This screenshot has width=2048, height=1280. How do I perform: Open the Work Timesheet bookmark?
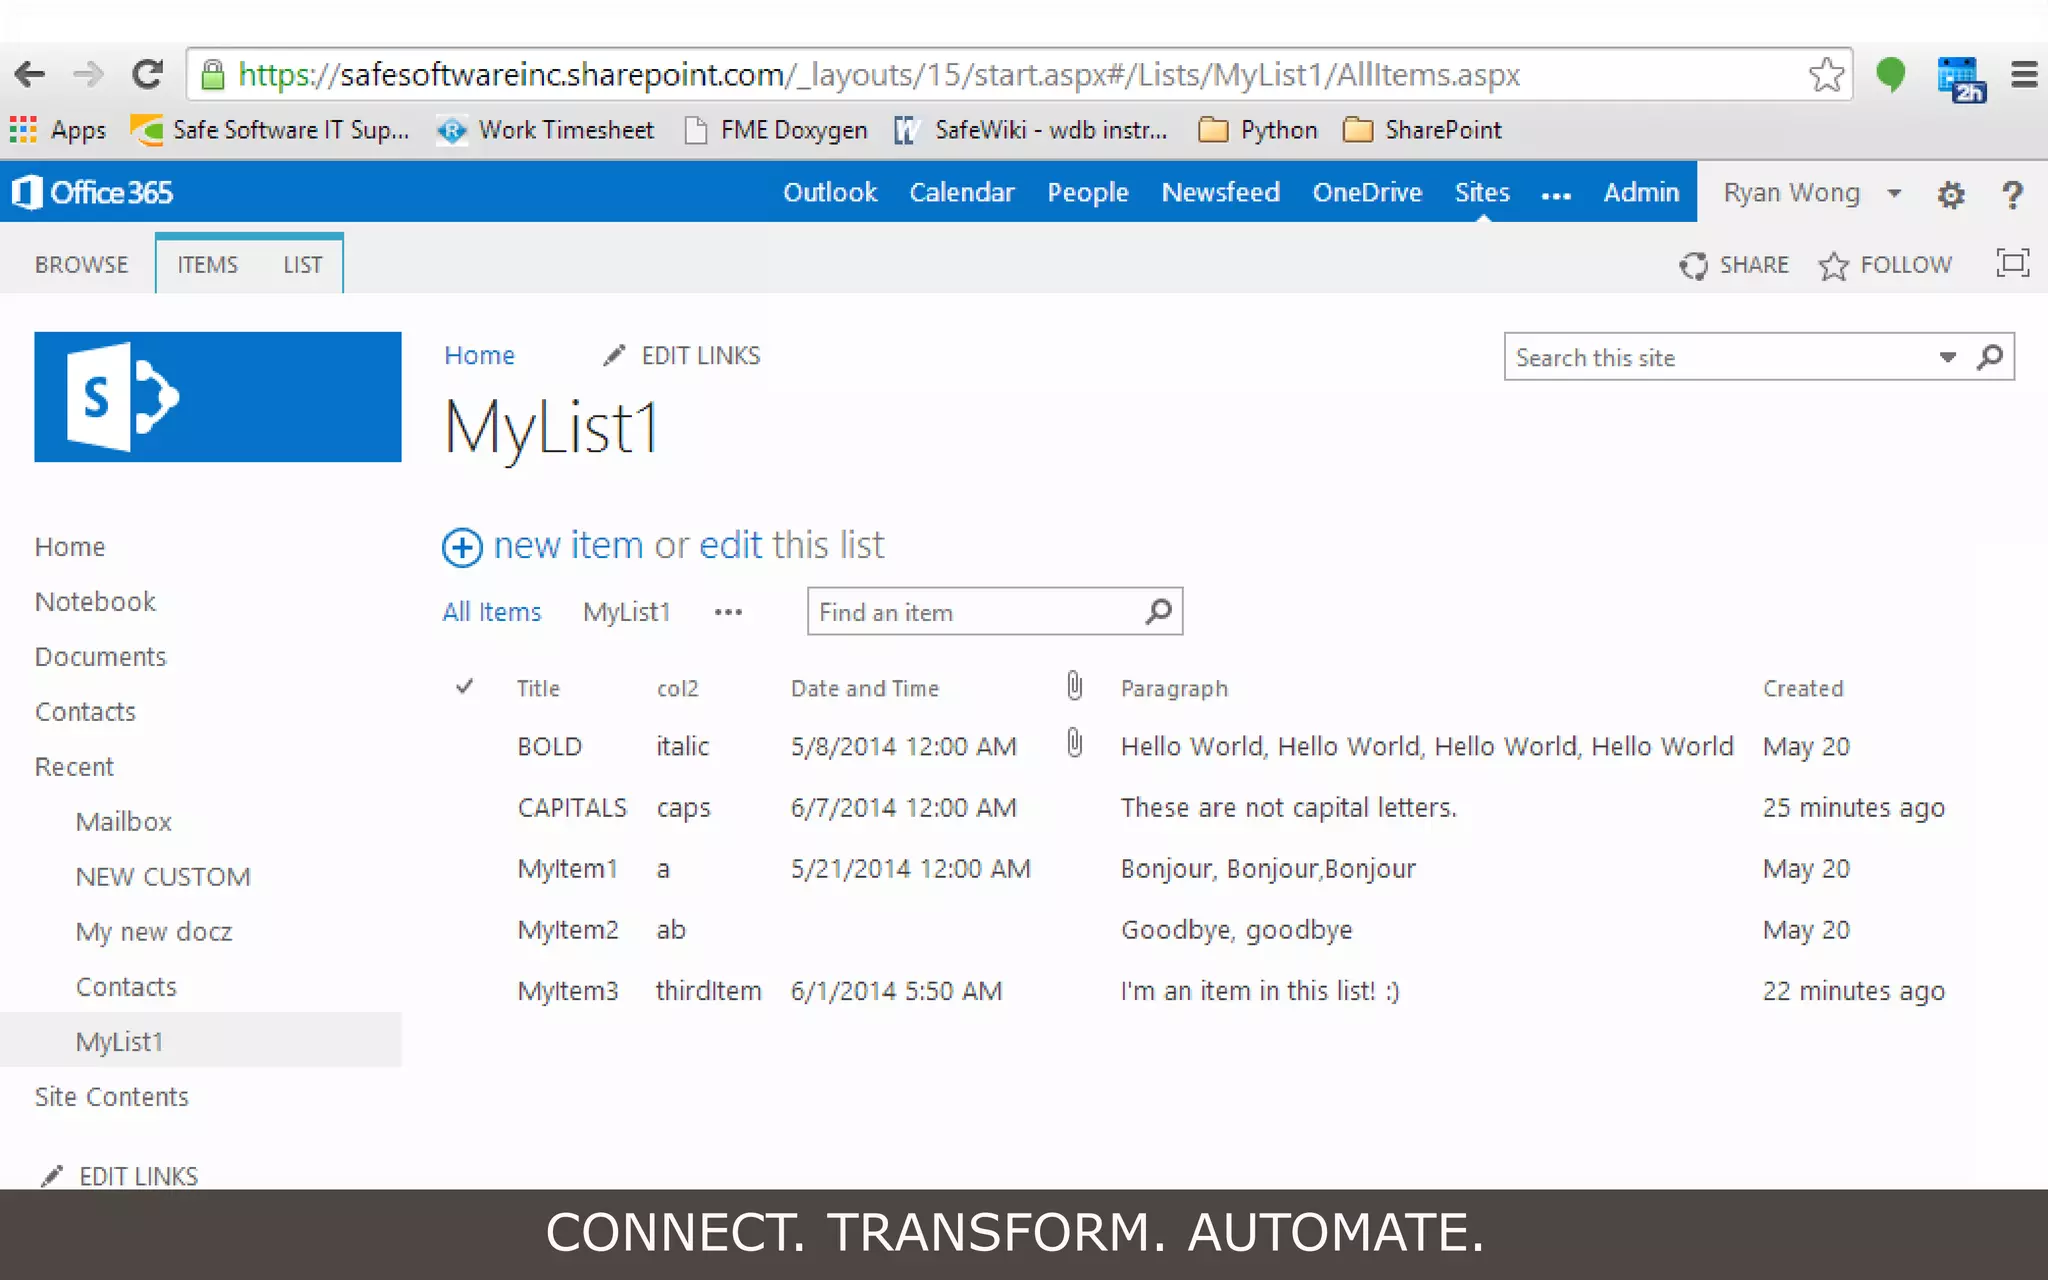(x=546, y=130)
